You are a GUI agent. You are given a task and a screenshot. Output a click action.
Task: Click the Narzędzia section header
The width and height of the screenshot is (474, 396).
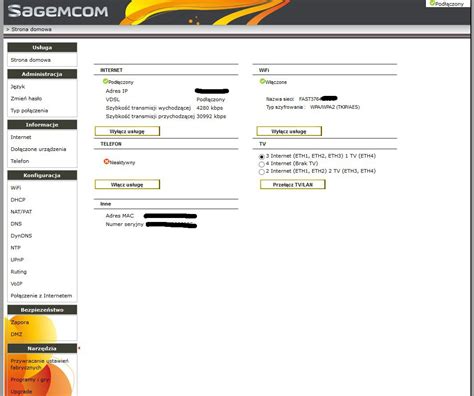pyautogui.click(x=42, y=349)
